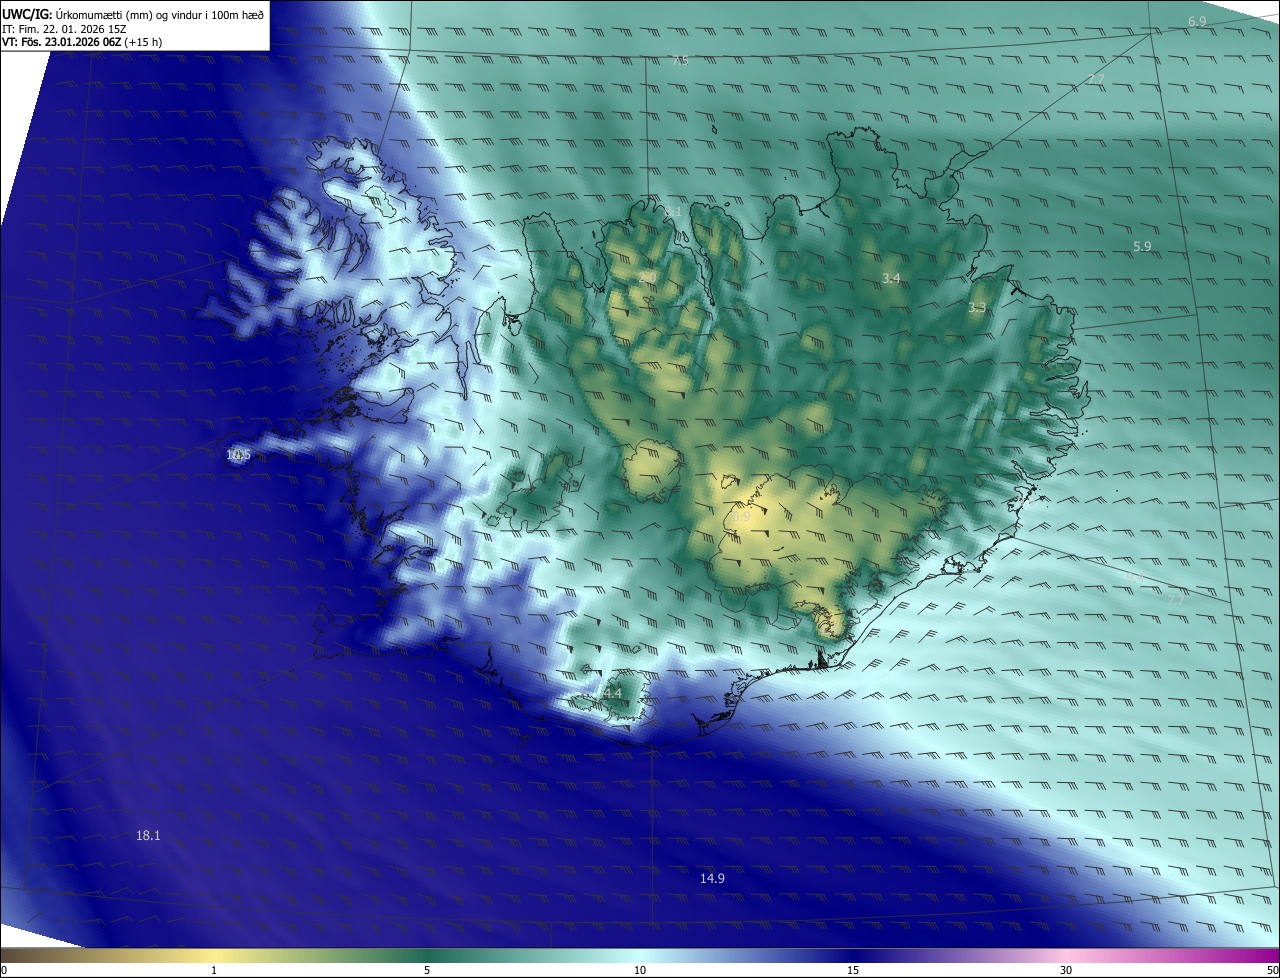1280x978 pixels.
Task: Click the 5.9 value label east of Iceland
Action: (x=1142, y=246)
